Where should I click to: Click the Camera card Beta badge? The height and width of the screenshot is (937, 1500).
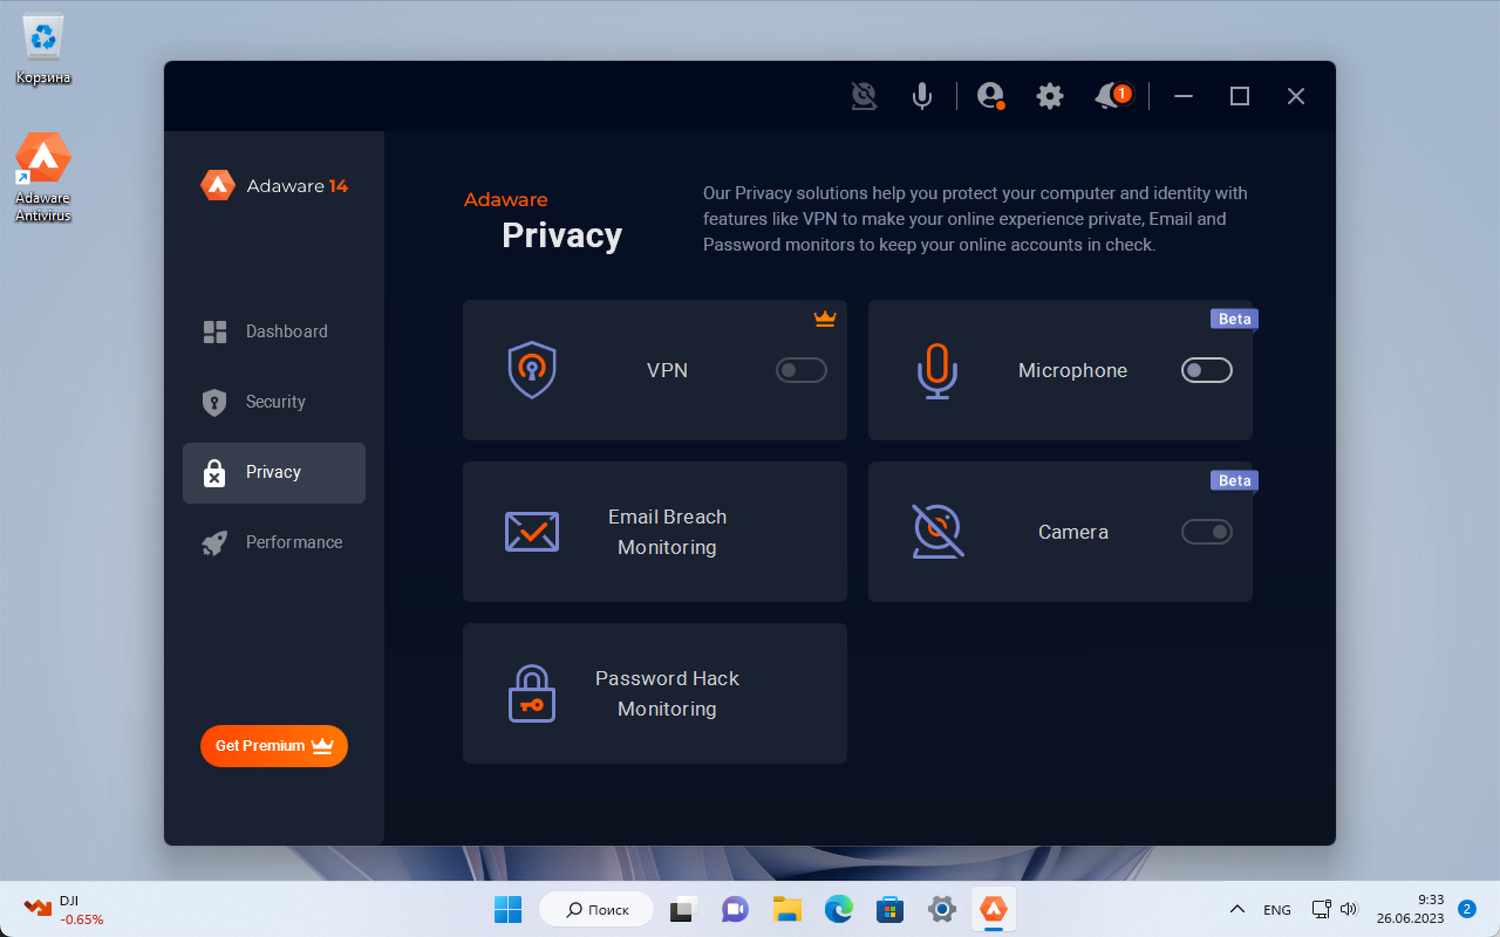click(x=1235, y=481)
